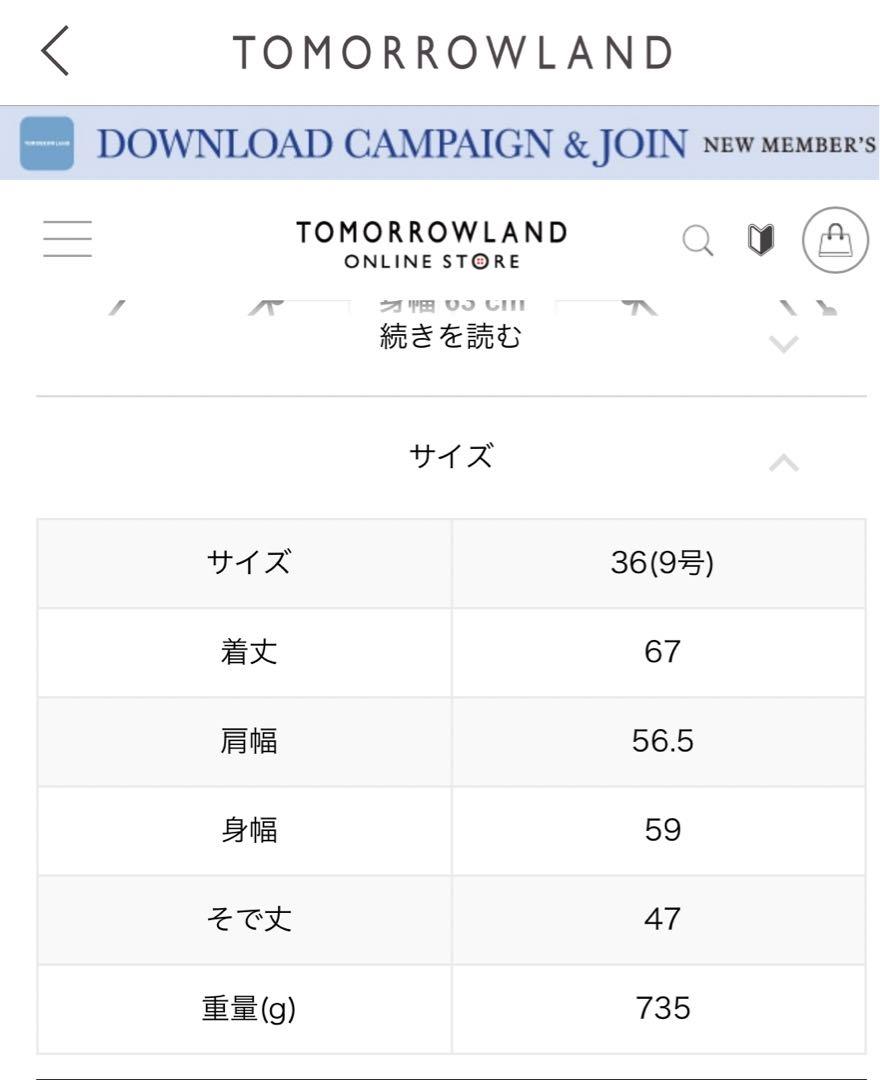Image resolution: width=880 pixels, height=1080 pixels.
Task: Tap the サイズ section header
Action: click(x=451, y=457)
